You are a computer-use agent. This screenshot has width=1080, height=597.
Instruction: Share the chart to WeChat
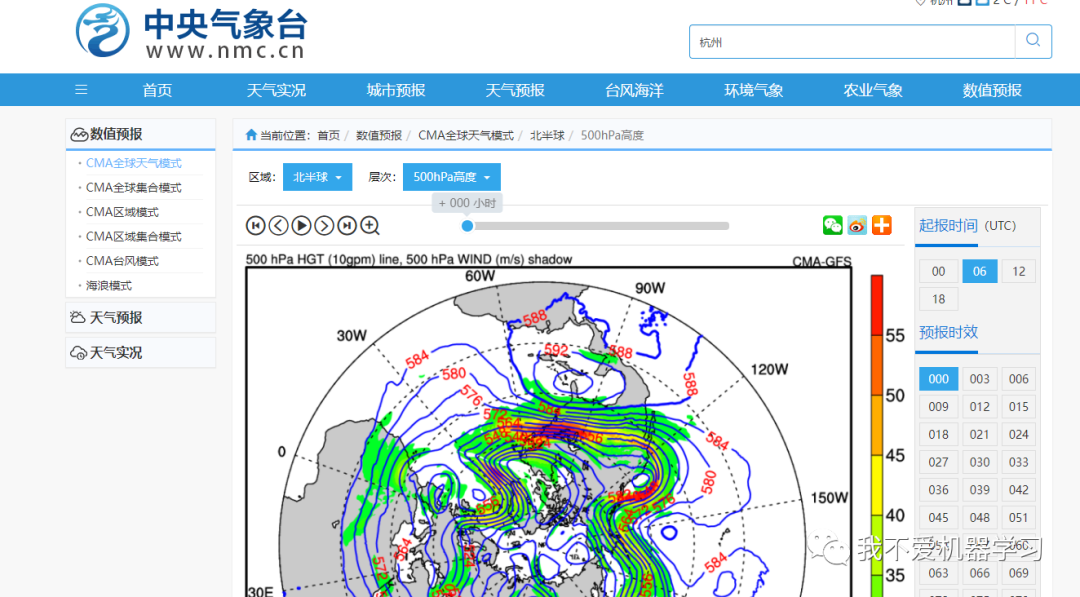coord(832,225)
